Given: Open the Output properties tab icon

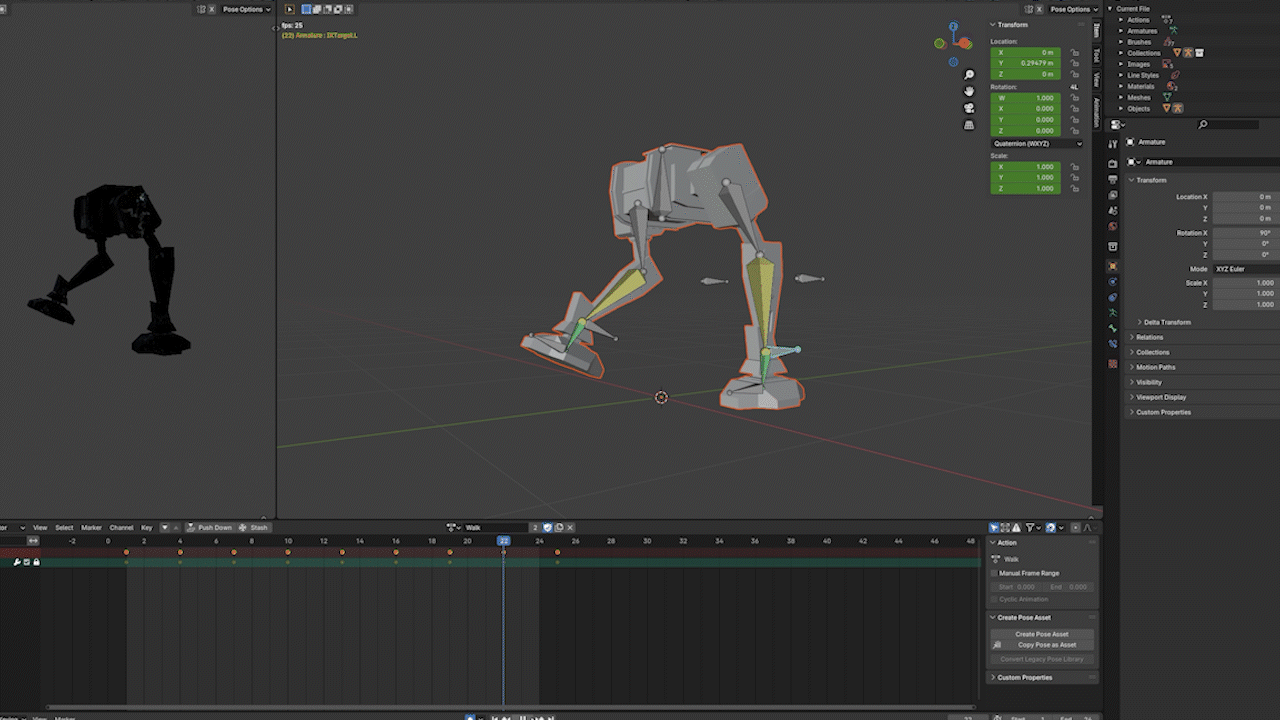Looking at the screenshot, I should click(x=1113, y=180).
